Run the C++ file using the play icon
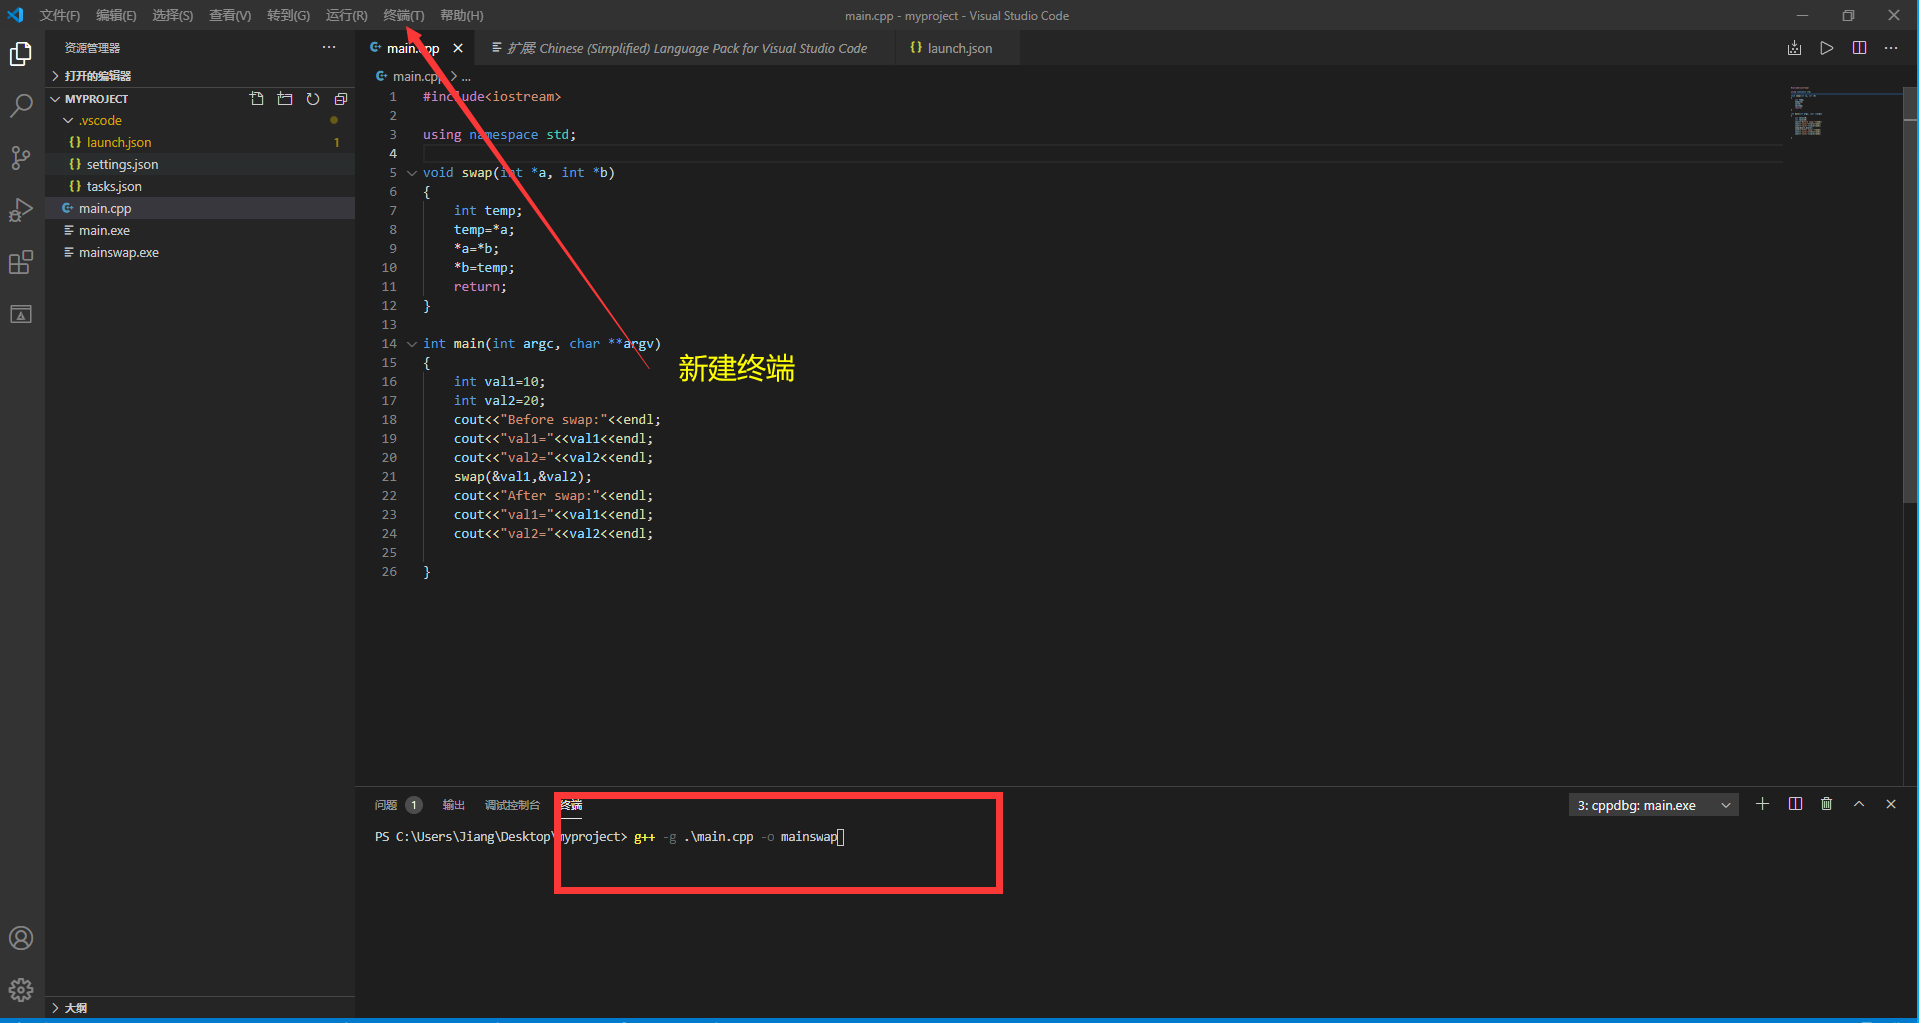The width and height of the screenshot is (1919, 1023). [x=1827, y=47]
